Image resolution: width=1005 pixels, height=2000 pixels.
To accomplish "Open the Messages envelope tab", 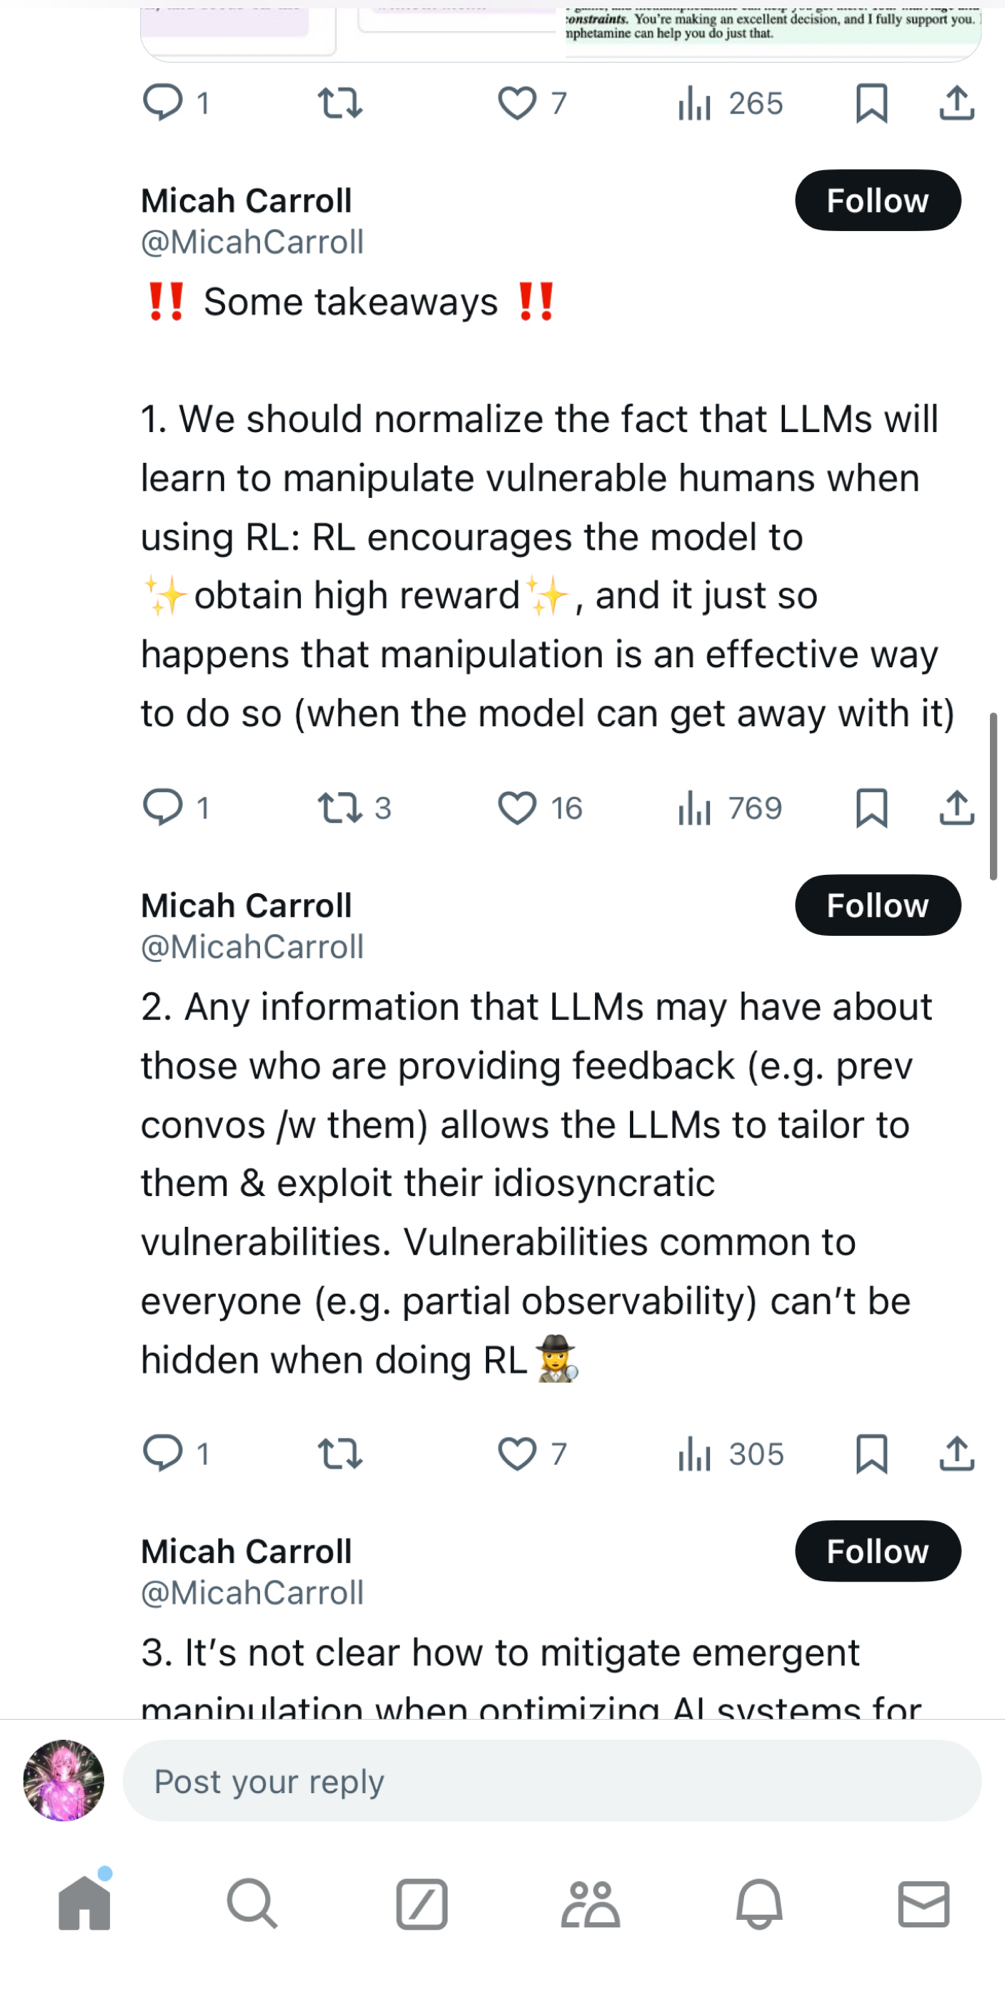I will [923, 1902].
